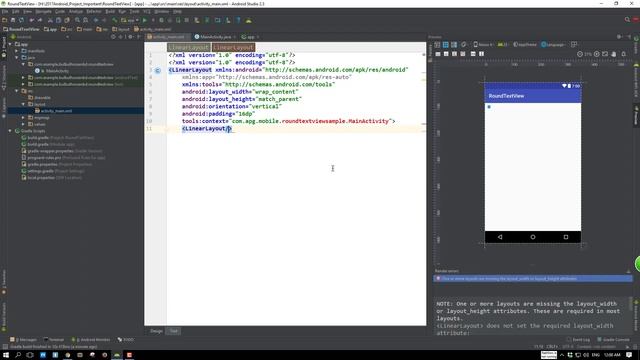Viewport: 640px width, 360px height.
Task: Click the Redo toolbar icon
Action: [40, 20]
